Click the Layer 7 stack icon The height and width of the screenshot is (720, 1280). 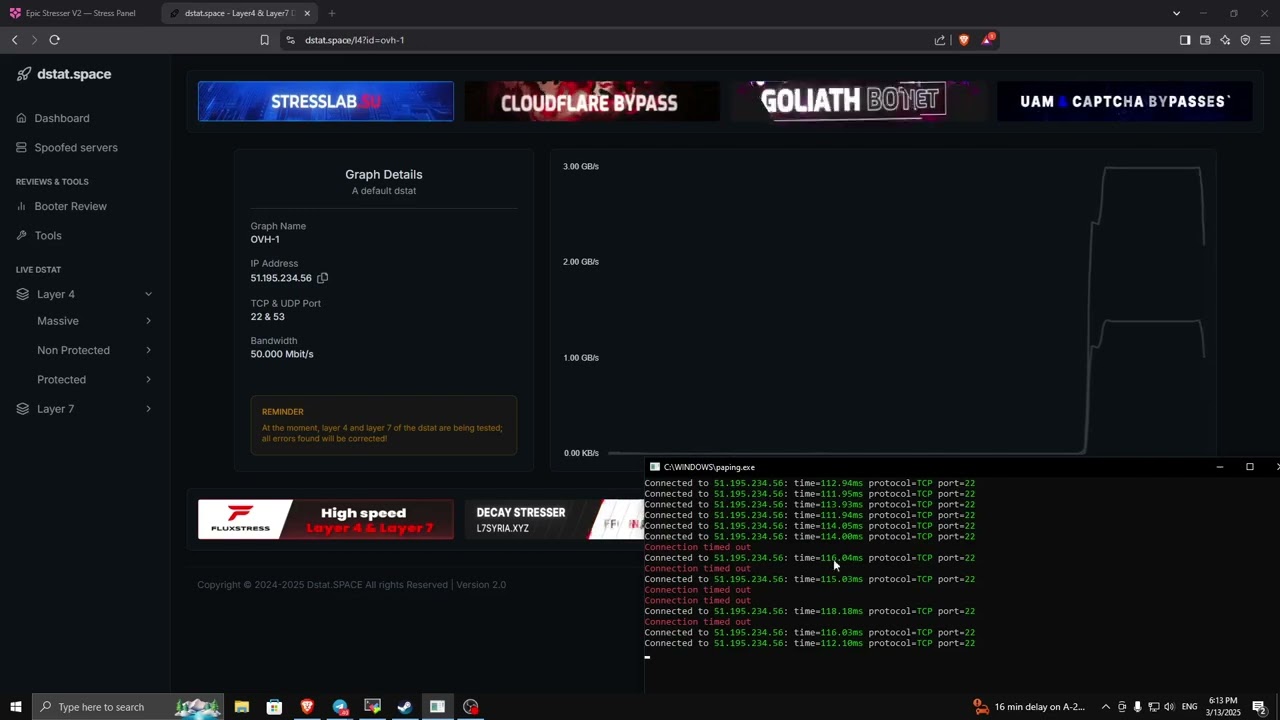(23, 409)
